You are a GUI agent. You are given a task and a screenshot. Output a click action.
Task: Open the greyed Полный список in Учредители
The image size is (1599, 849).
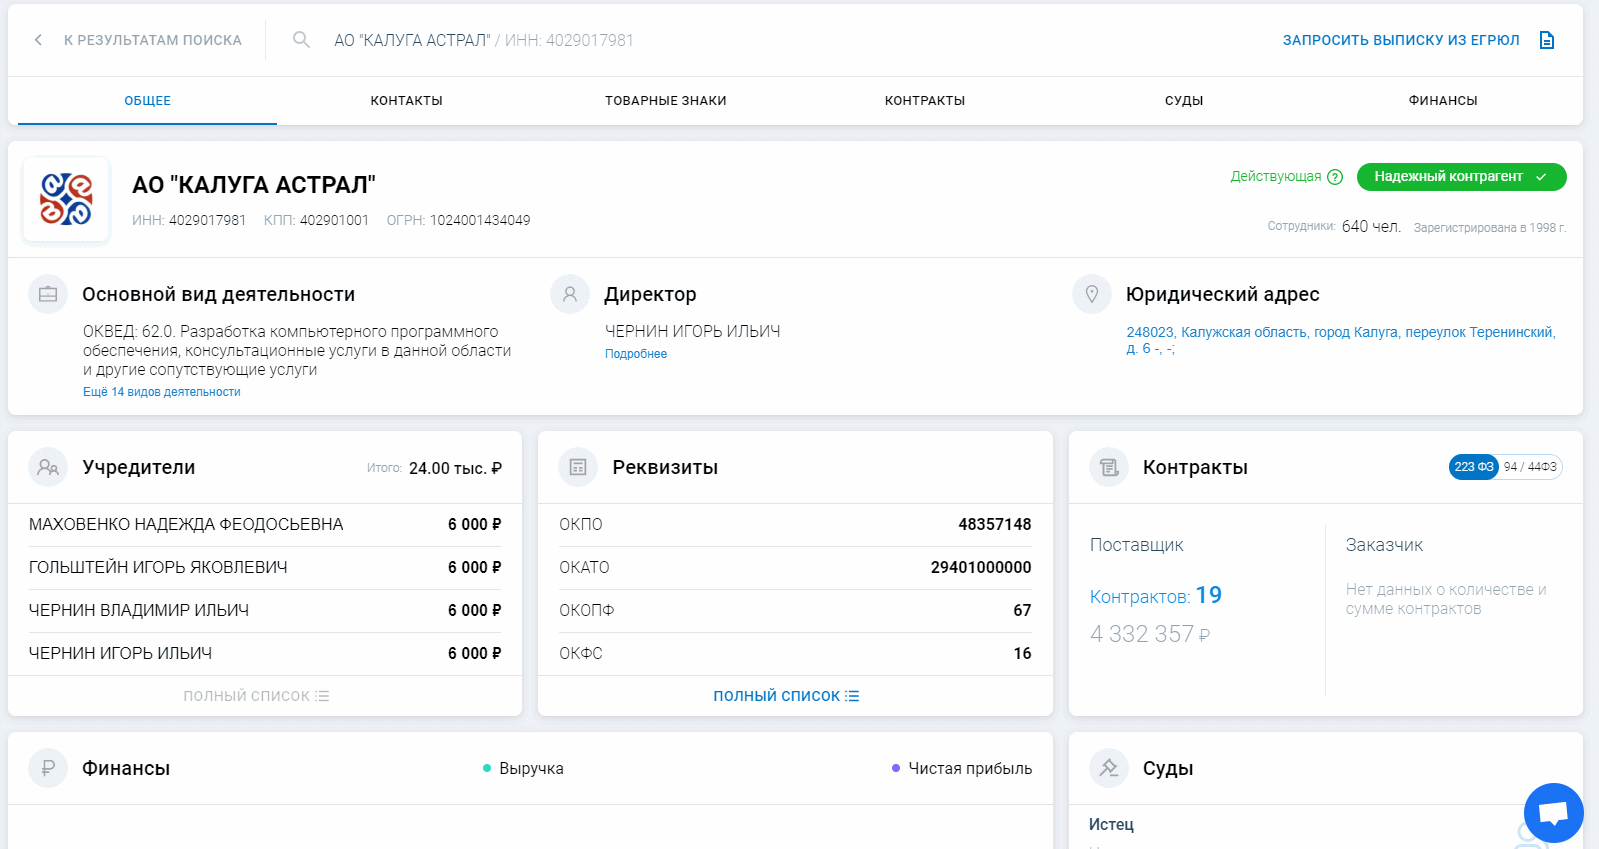(256, 696)
